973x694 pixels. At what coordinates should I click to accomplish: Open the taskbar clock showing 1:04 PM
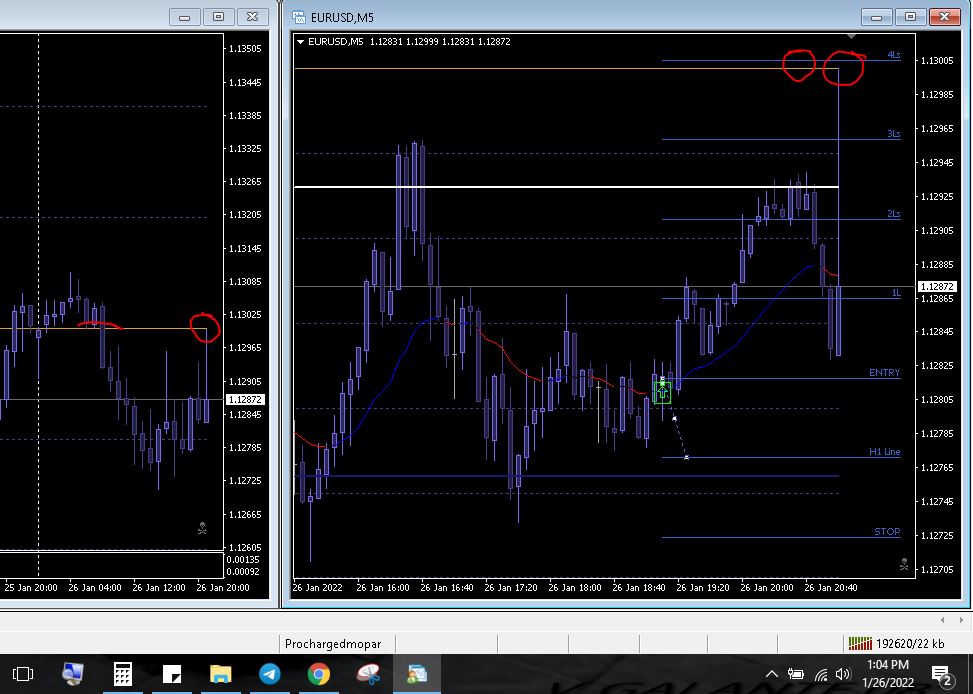(x=887, y=674)
